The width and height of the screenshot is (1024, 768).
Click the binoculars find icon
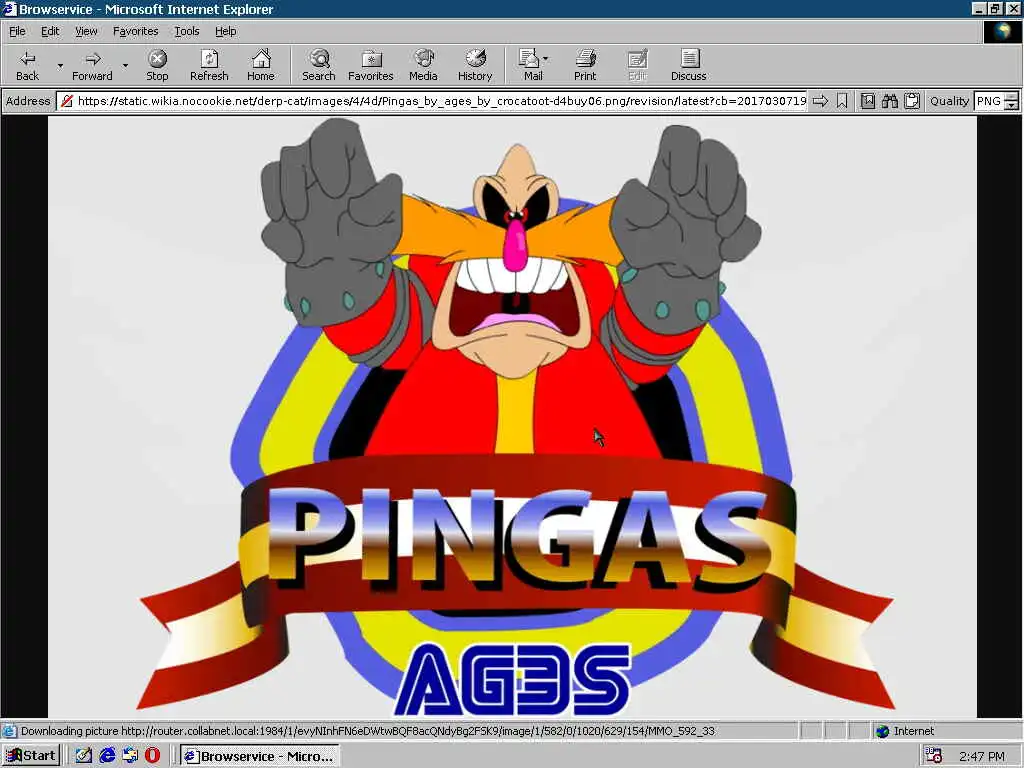click(x=889, y=101)
